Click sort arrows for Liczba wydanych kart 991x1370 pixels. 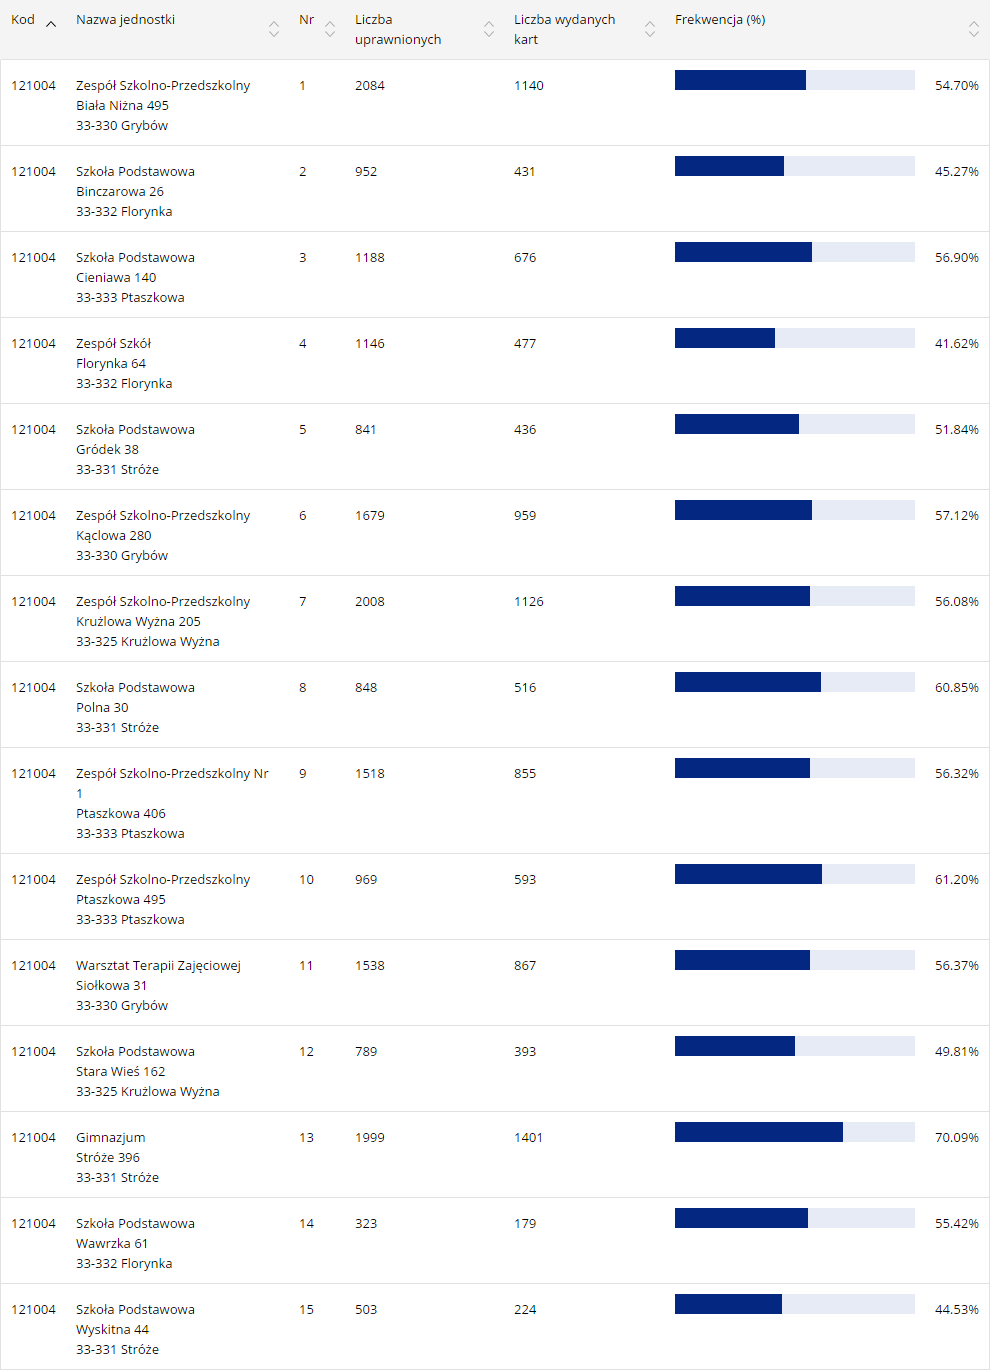coord(650,30)
